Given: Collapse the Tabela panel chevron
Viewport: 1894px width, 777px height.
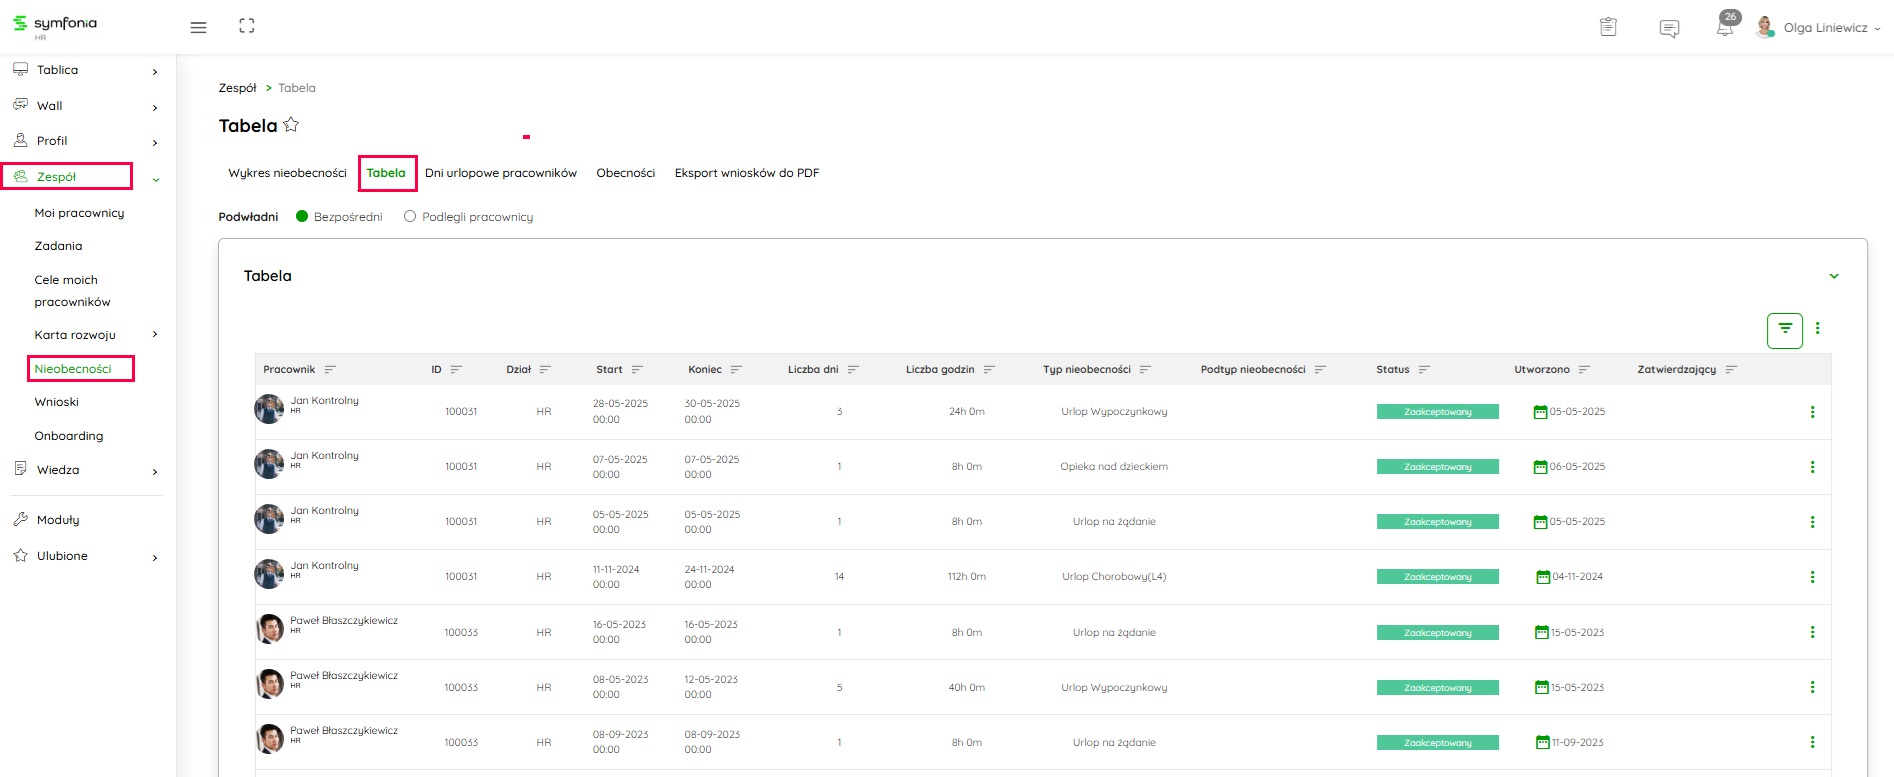Looking at the screenshot, I should 1833,276.
